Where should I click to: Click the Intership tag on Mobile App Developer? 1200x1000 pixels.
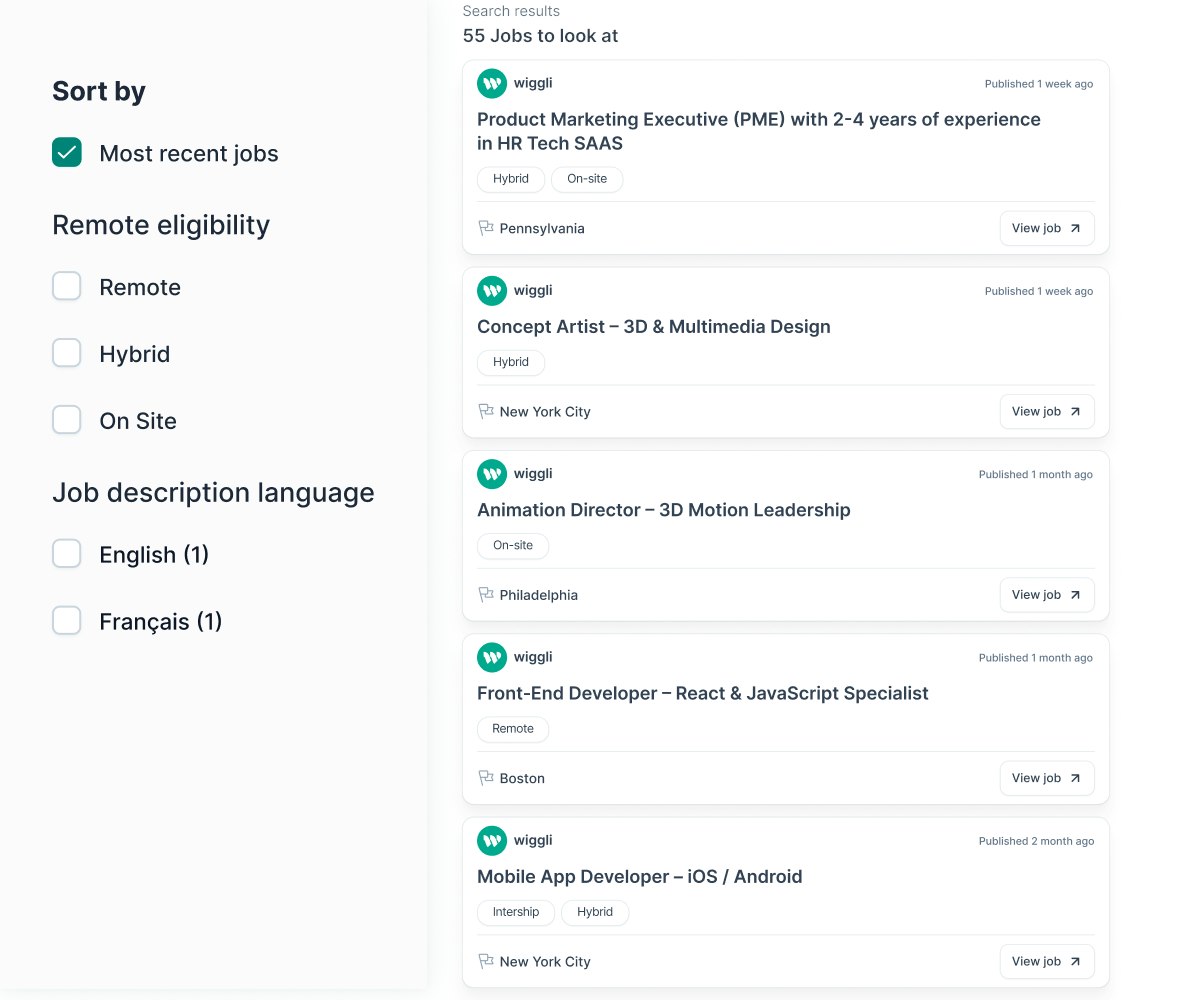pyautogui.click(x=515, y=912)
